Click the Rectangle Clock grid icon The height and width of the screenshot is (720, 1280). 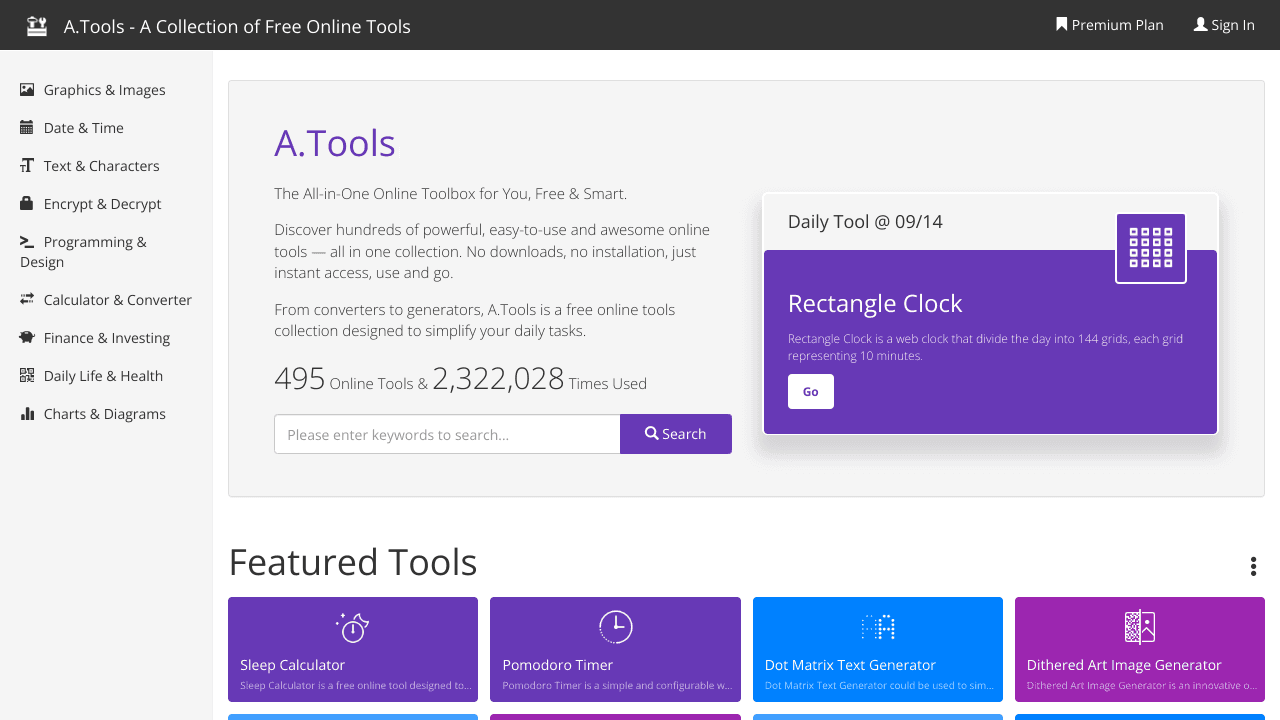(1150, 248)
